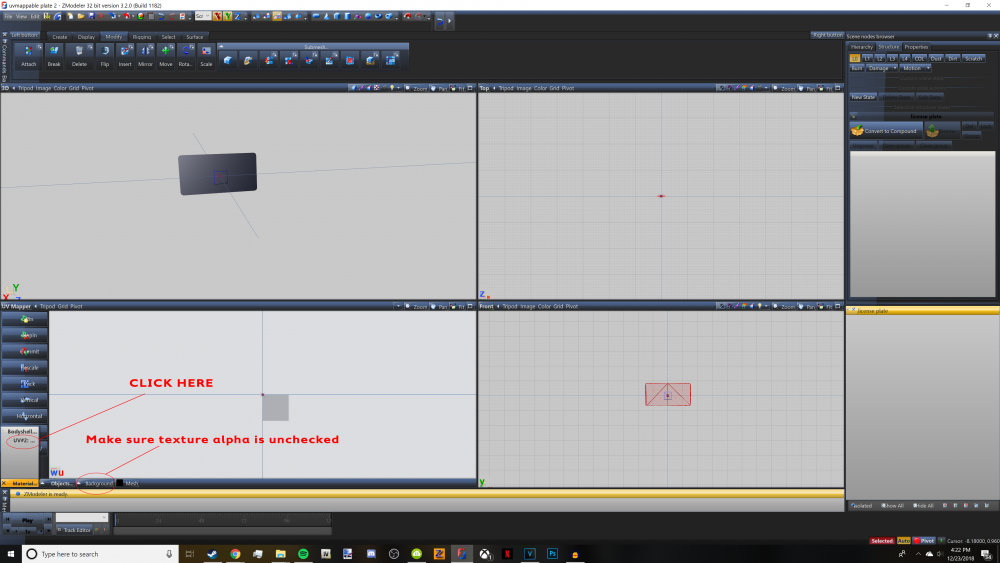1000x563 pixels.
Task: Open the 3D viewport menu arrow
Action: pos(14,89)
